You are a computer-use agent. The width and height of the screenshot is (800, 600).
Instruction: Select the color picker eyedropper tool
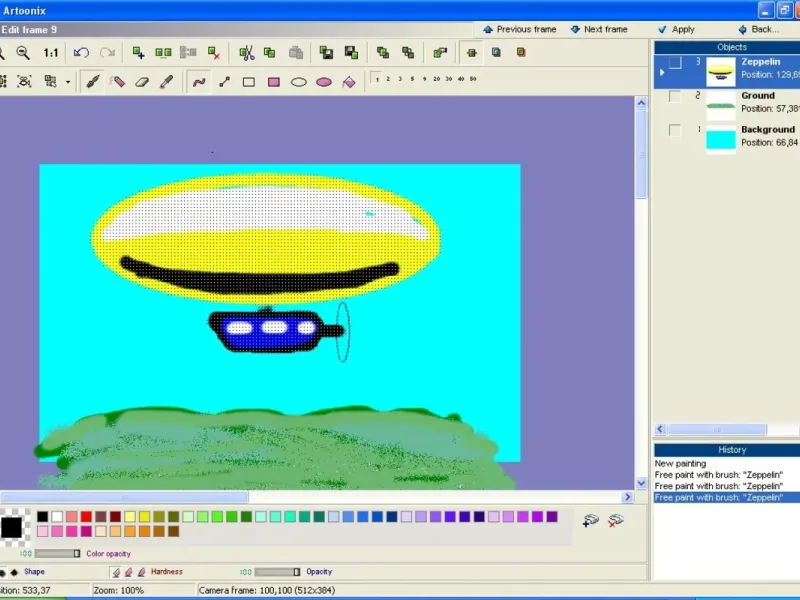pyautogui.click(x=166, y=82)
